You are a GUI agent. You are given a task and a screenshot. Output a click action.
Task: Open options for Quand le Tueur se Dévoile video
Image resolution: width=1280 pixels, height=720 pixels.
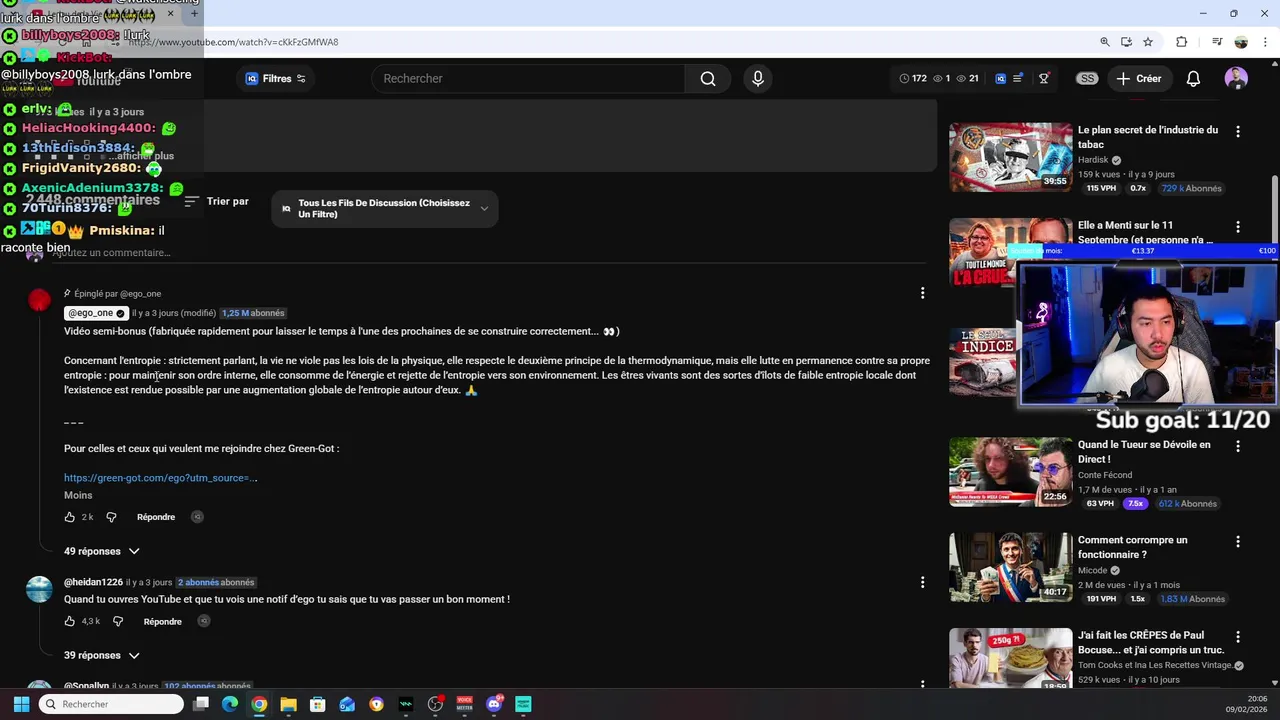pos(1238,446)
